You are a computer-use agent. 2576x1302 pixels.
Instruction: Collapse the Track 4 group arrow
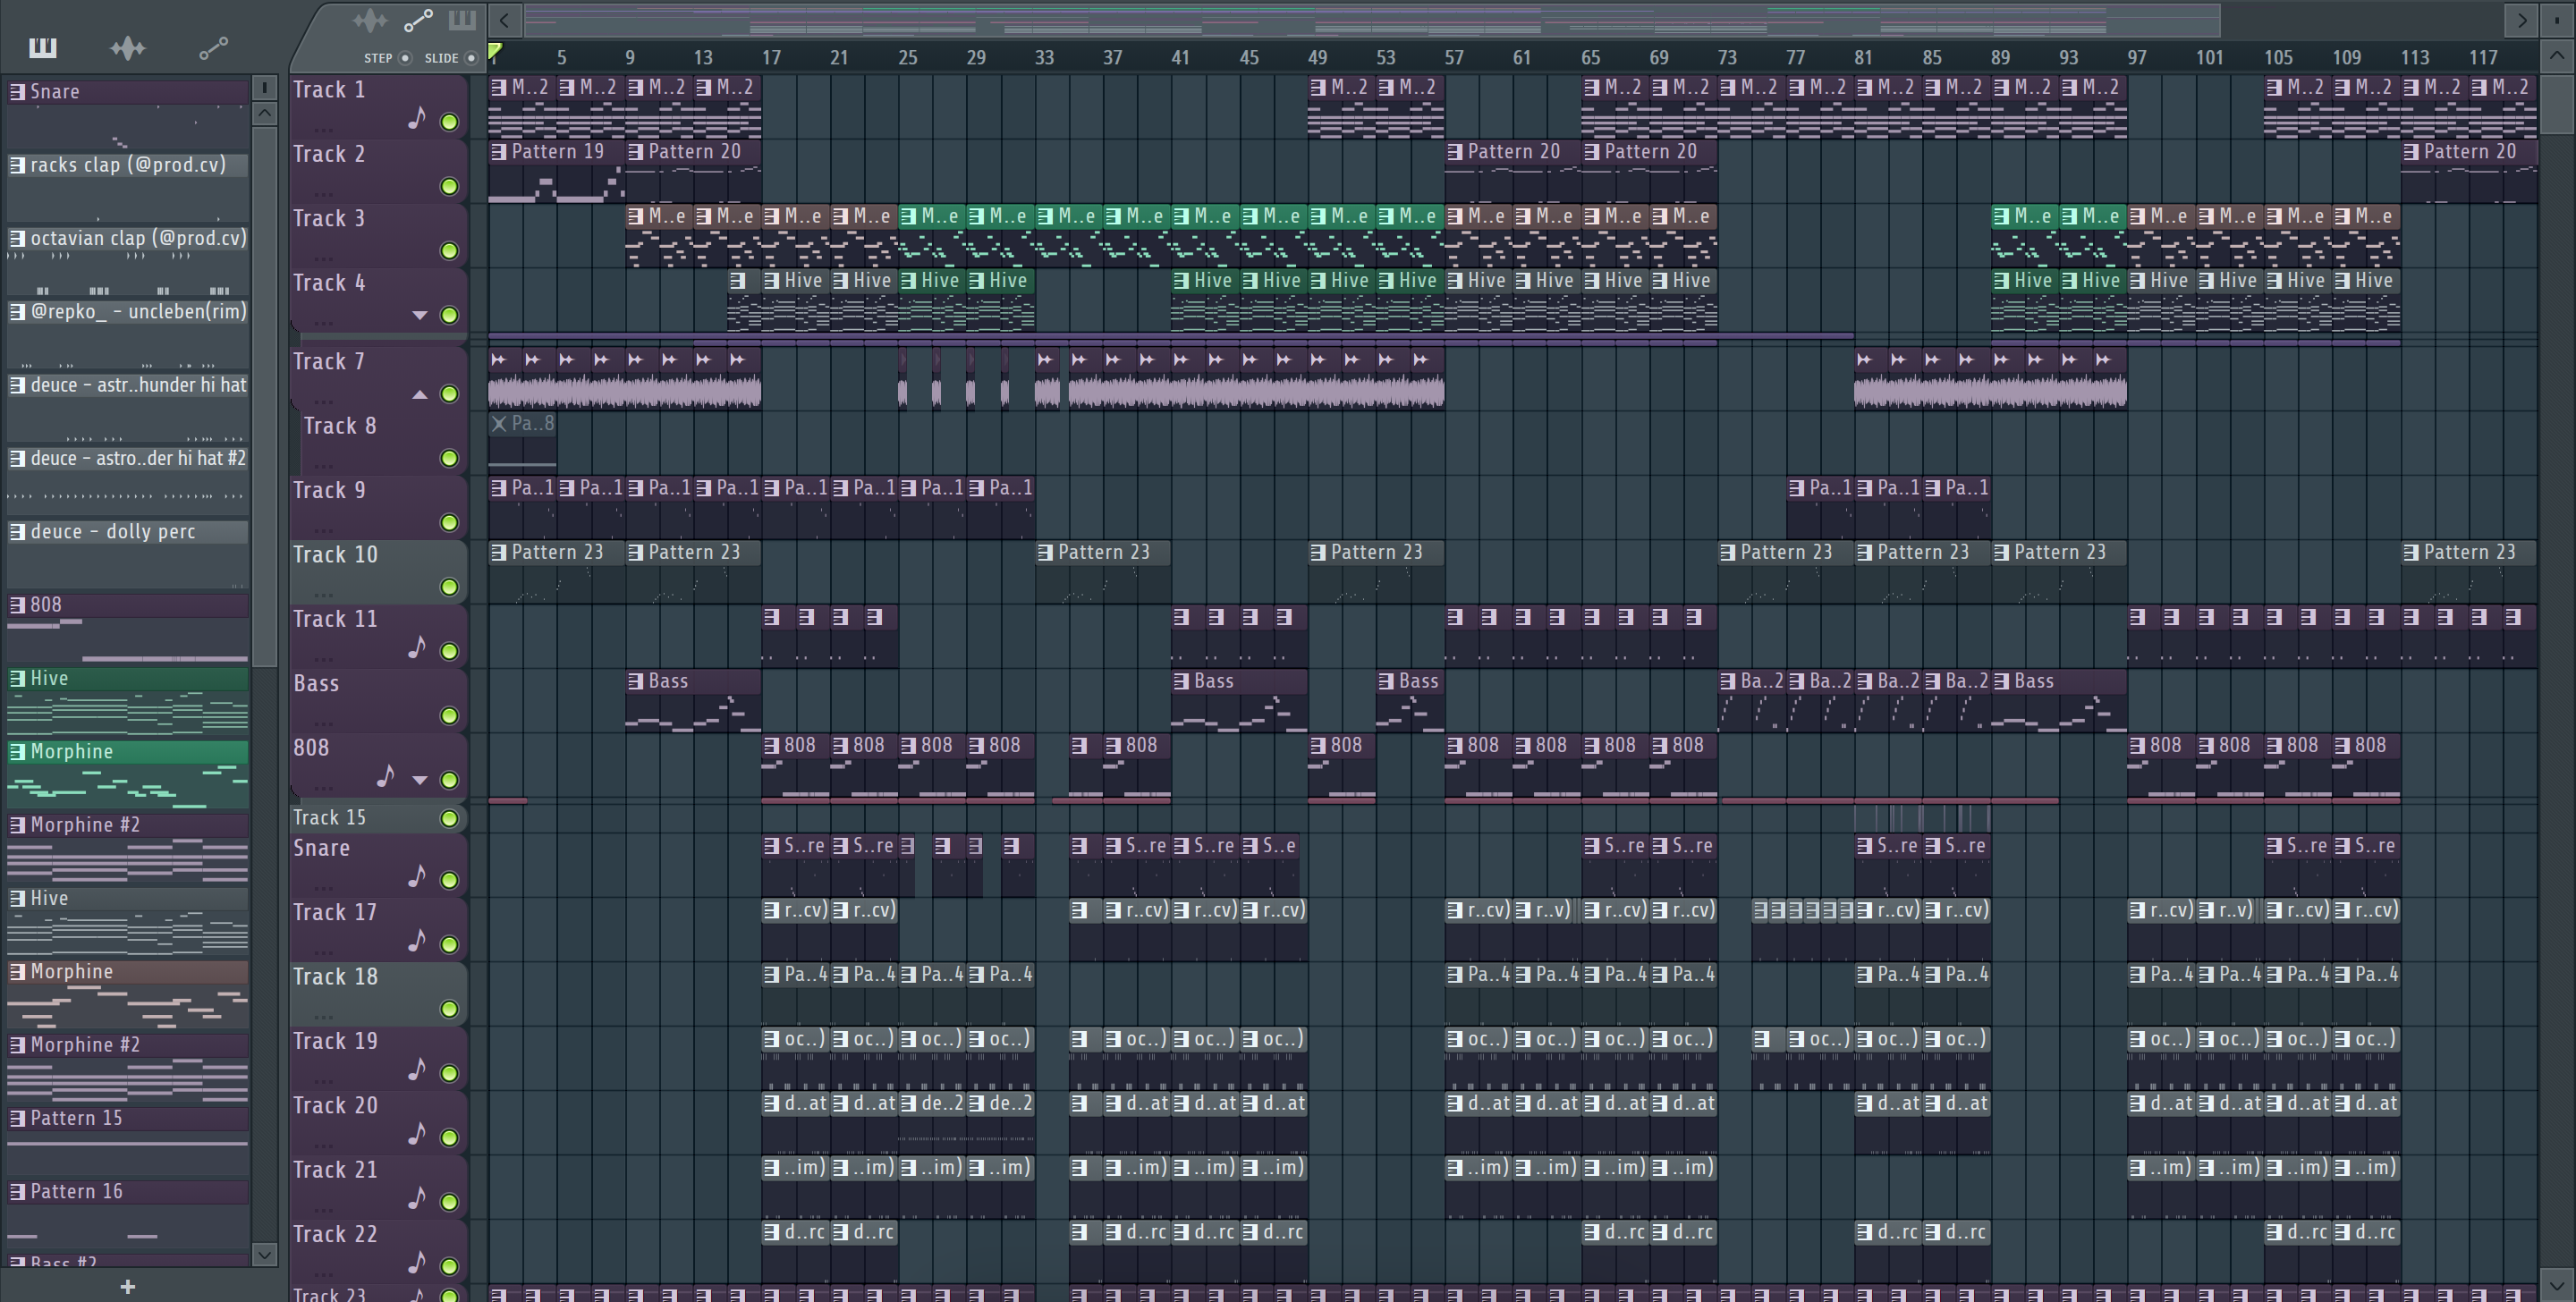[x=420, y=315]
